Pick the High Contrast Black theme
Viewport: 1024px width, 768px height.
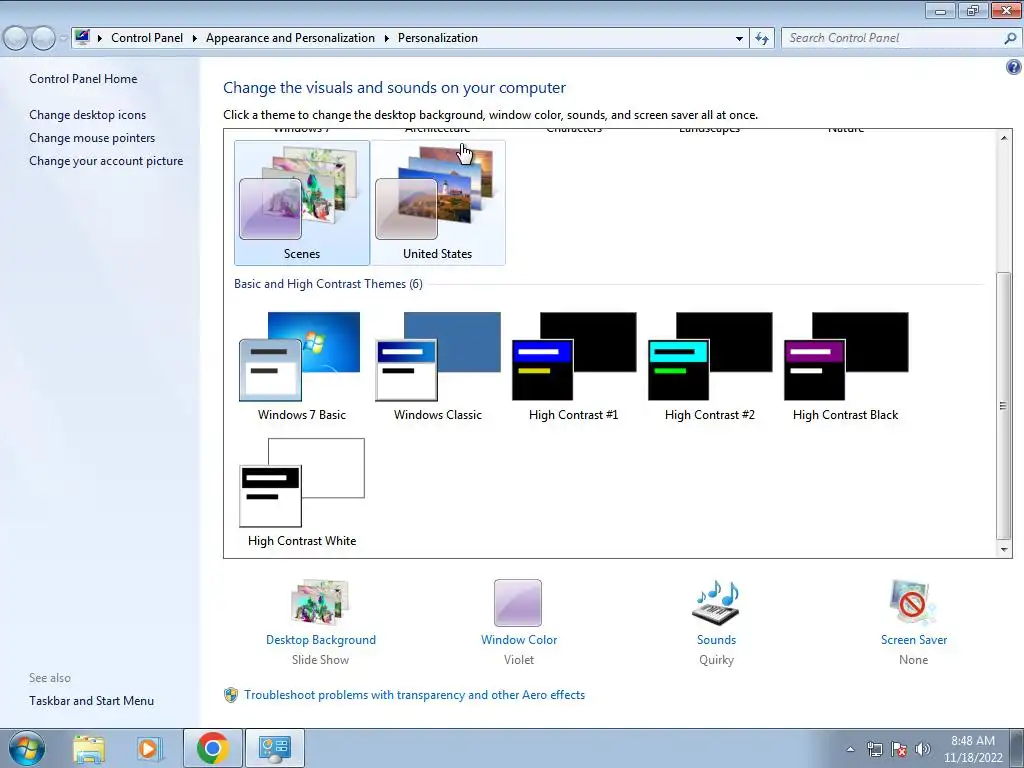(846, 366)
